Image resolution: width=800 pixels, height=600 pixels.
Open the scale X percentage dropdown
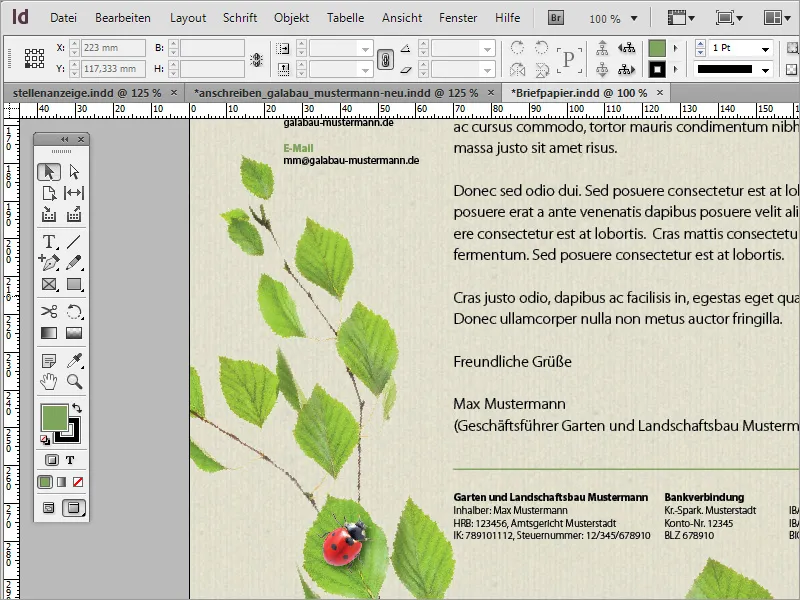pyautogui.click(x=365, y=49)
